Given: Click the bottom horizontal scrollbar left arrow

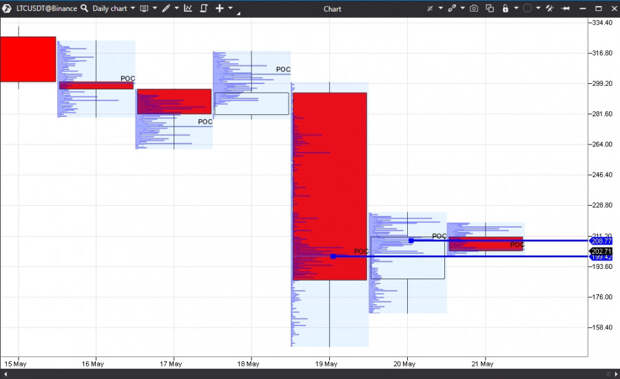Looking at the screenshot, I should coord(5,374).
